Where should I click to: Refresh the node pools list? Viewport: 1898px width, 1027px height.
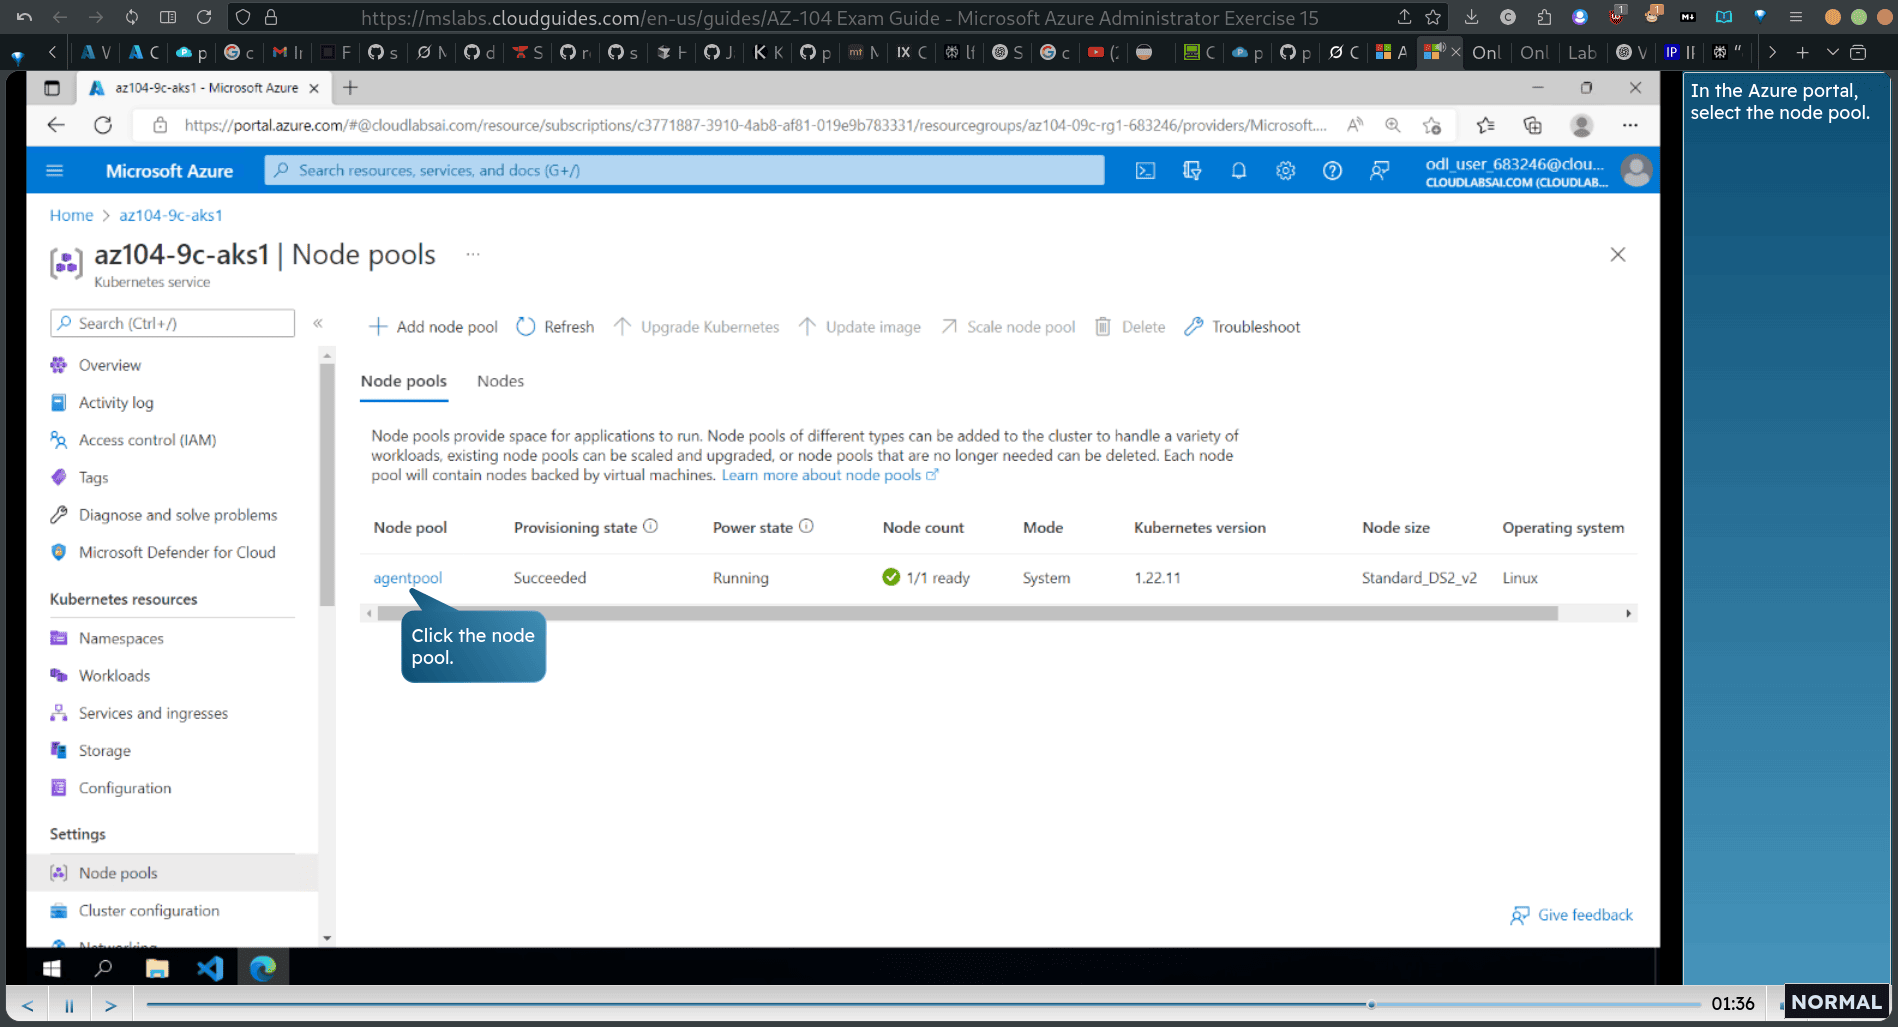[555, 327]
